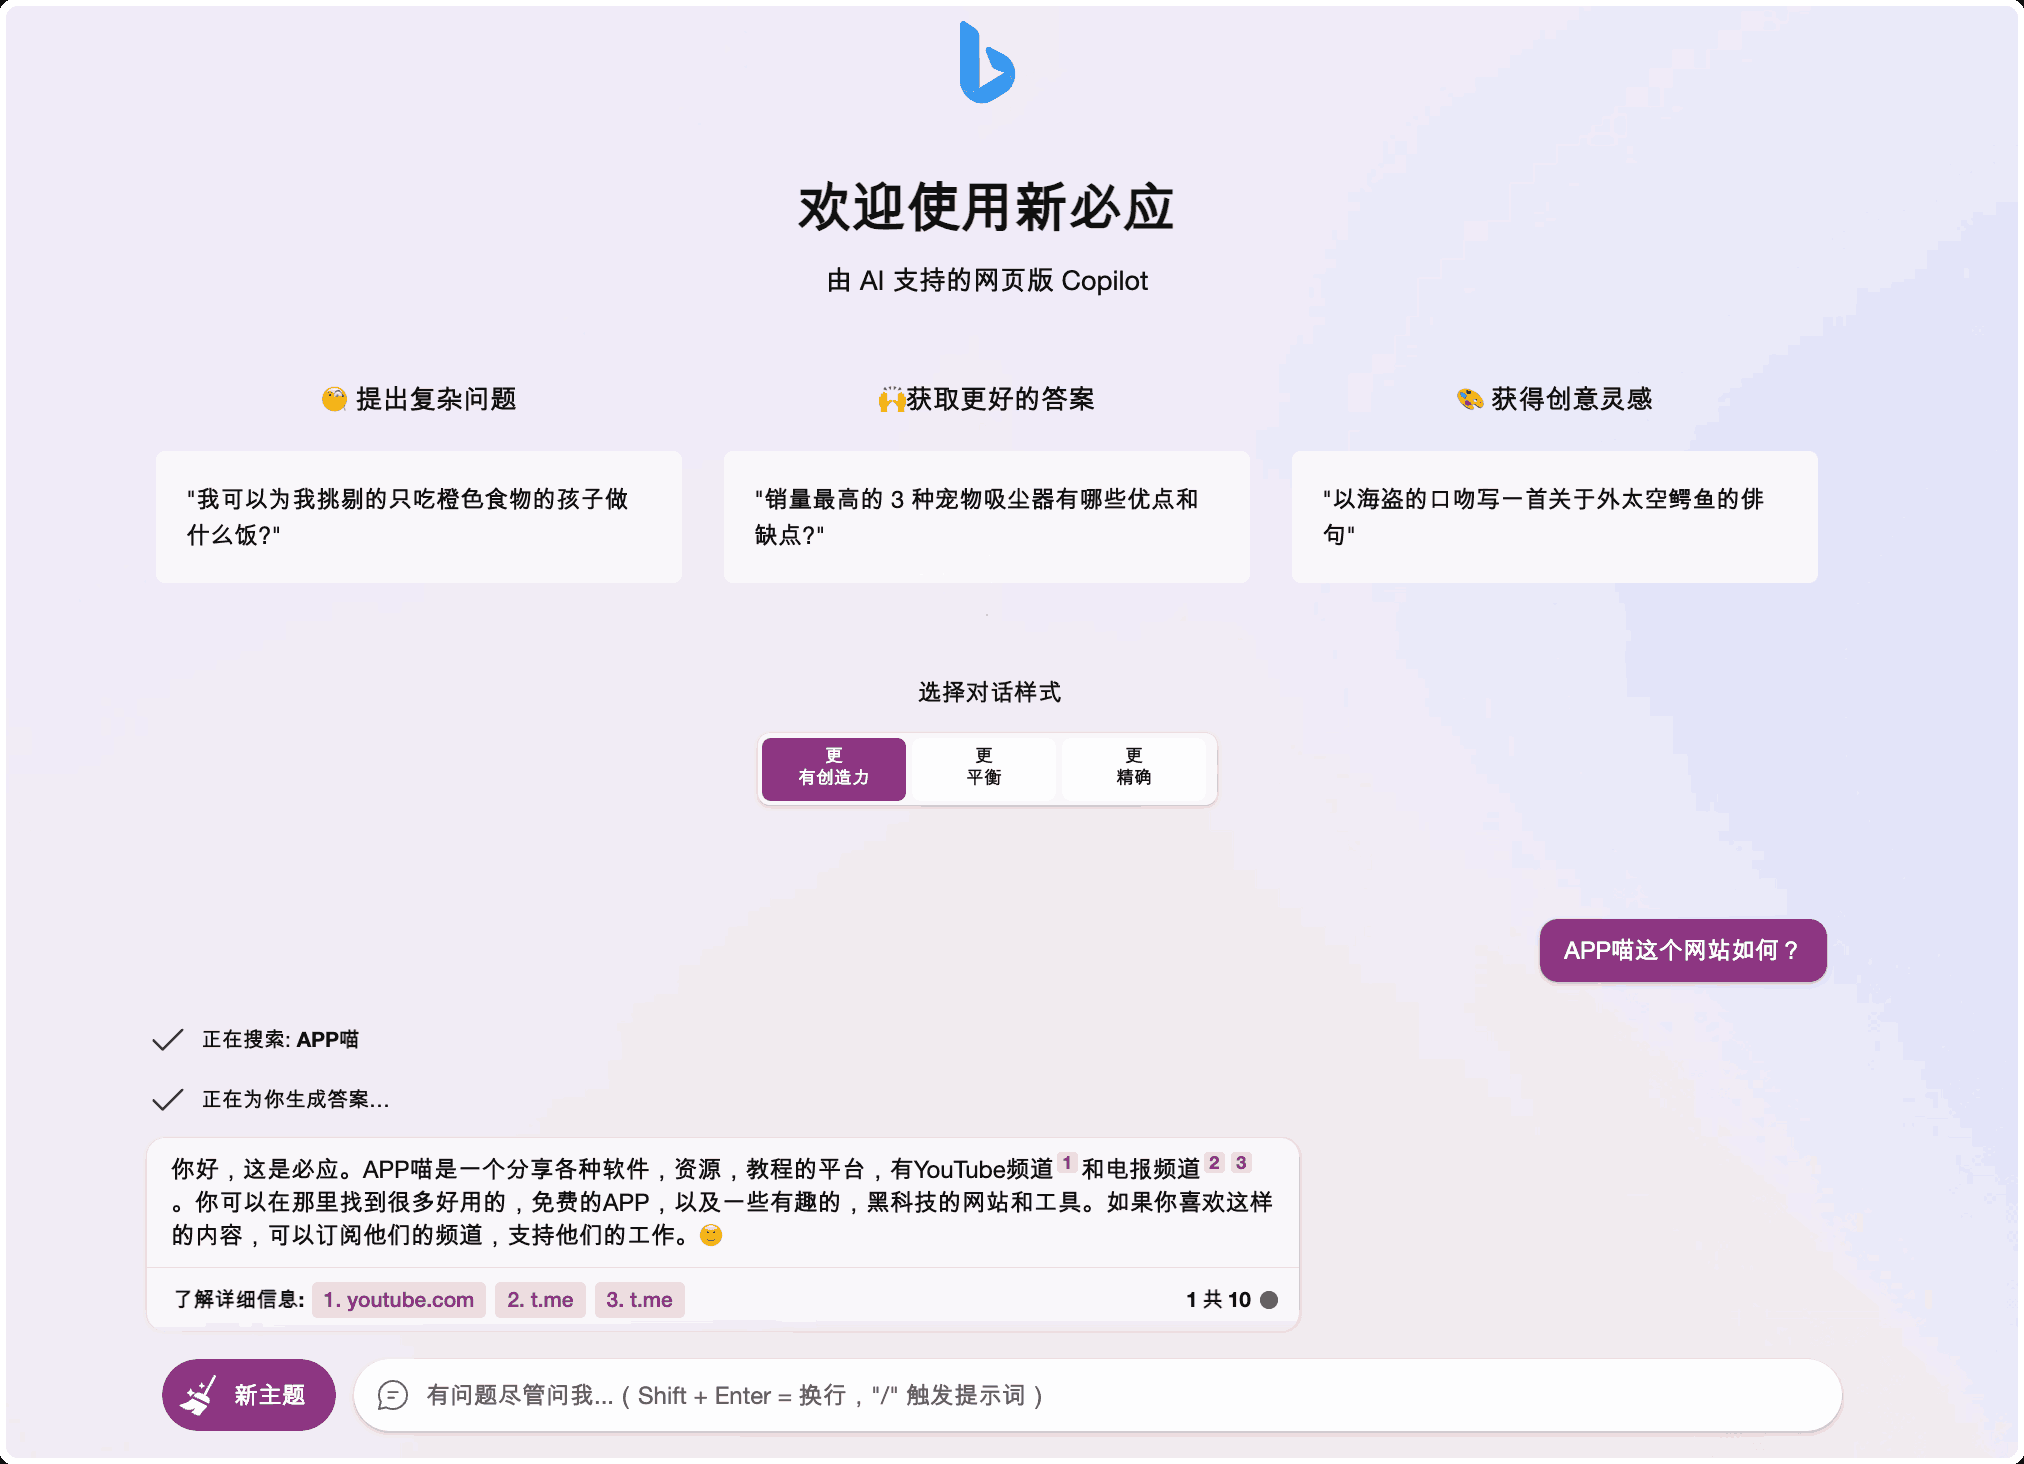Click the 获得创意灵感 heading
The image size is (2024, 1464).
tap(1571, 399)
